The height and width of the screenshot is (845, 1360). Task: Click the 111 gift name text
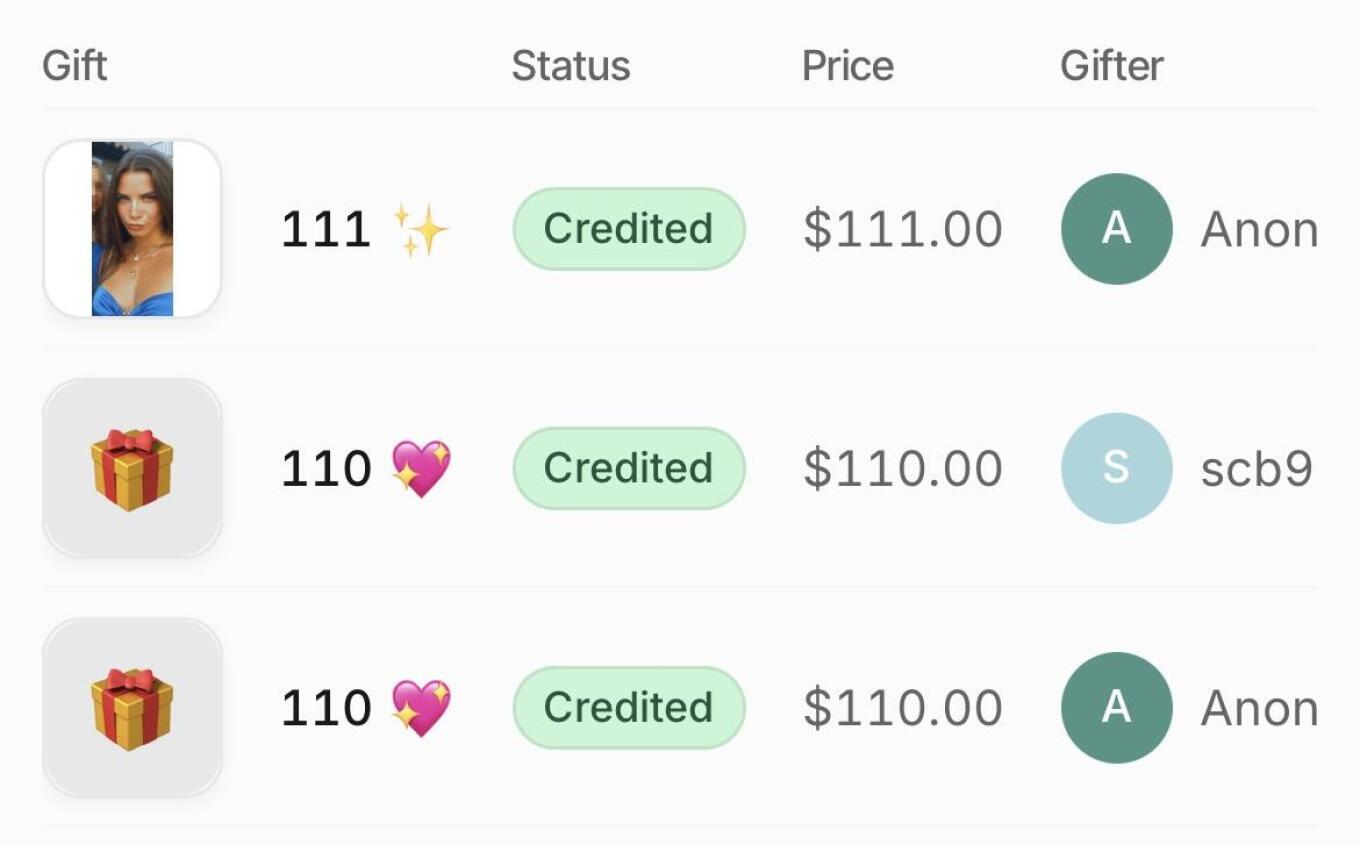pyautogui.click(x=326, y=230)
